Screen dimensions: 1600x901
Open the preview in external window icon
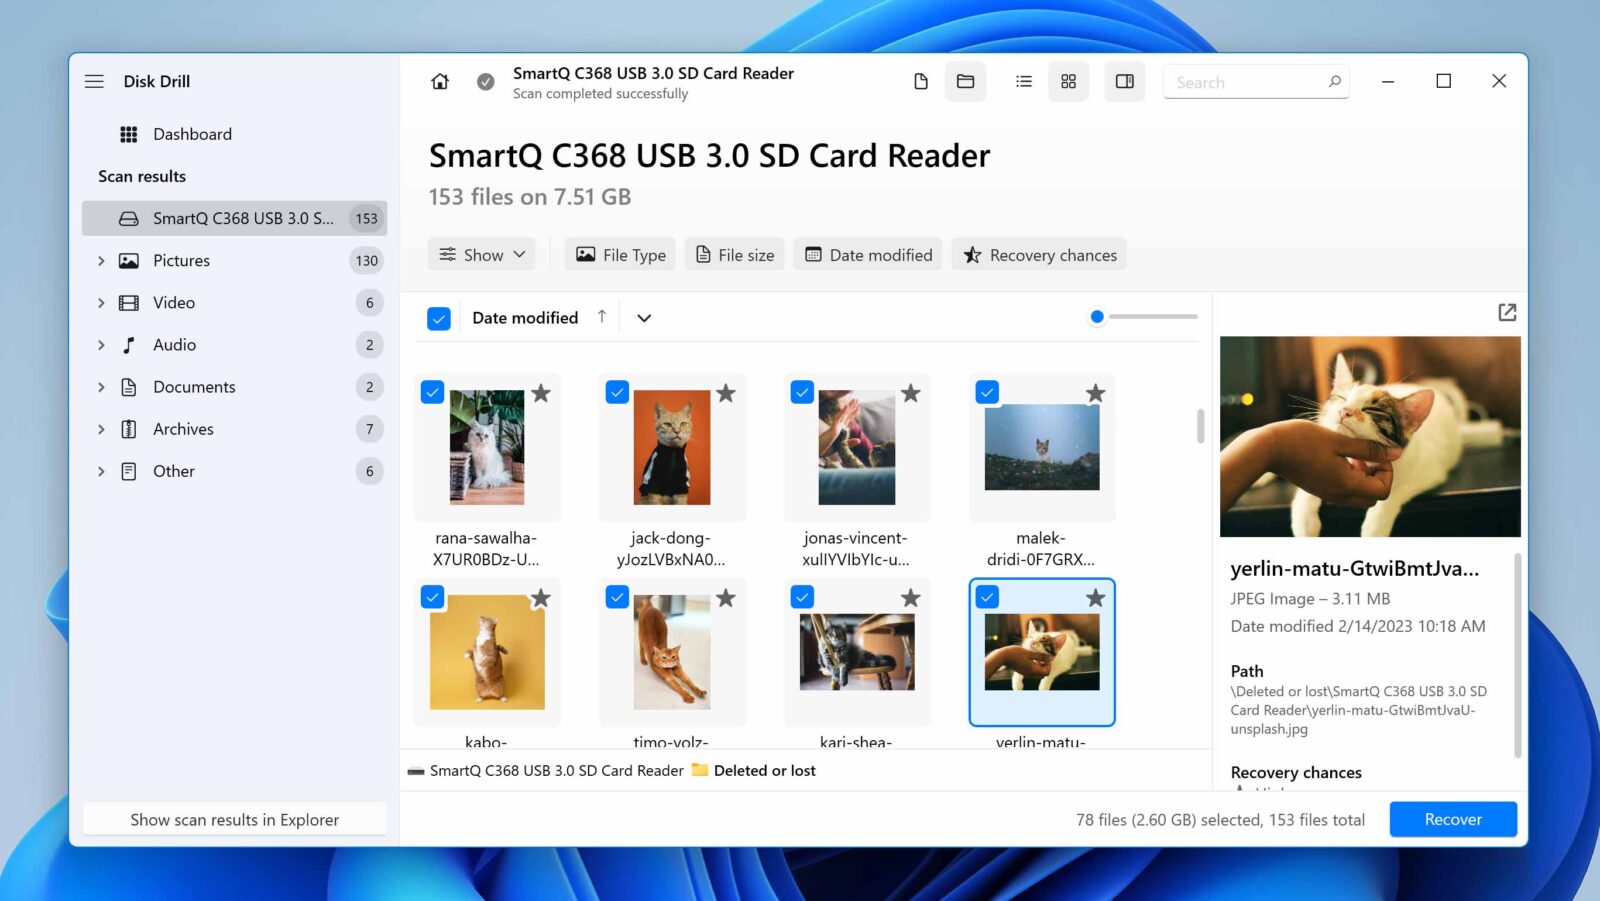[x=1506, y=312]
